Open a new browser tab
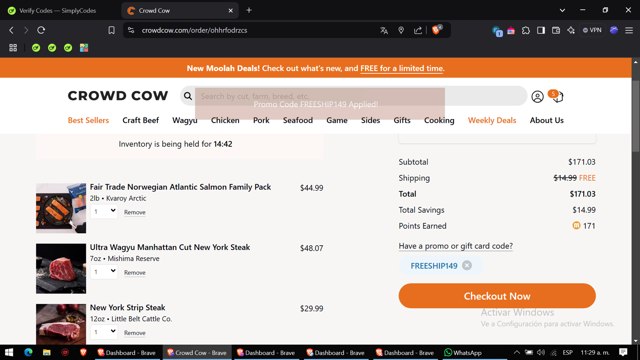 249,10
